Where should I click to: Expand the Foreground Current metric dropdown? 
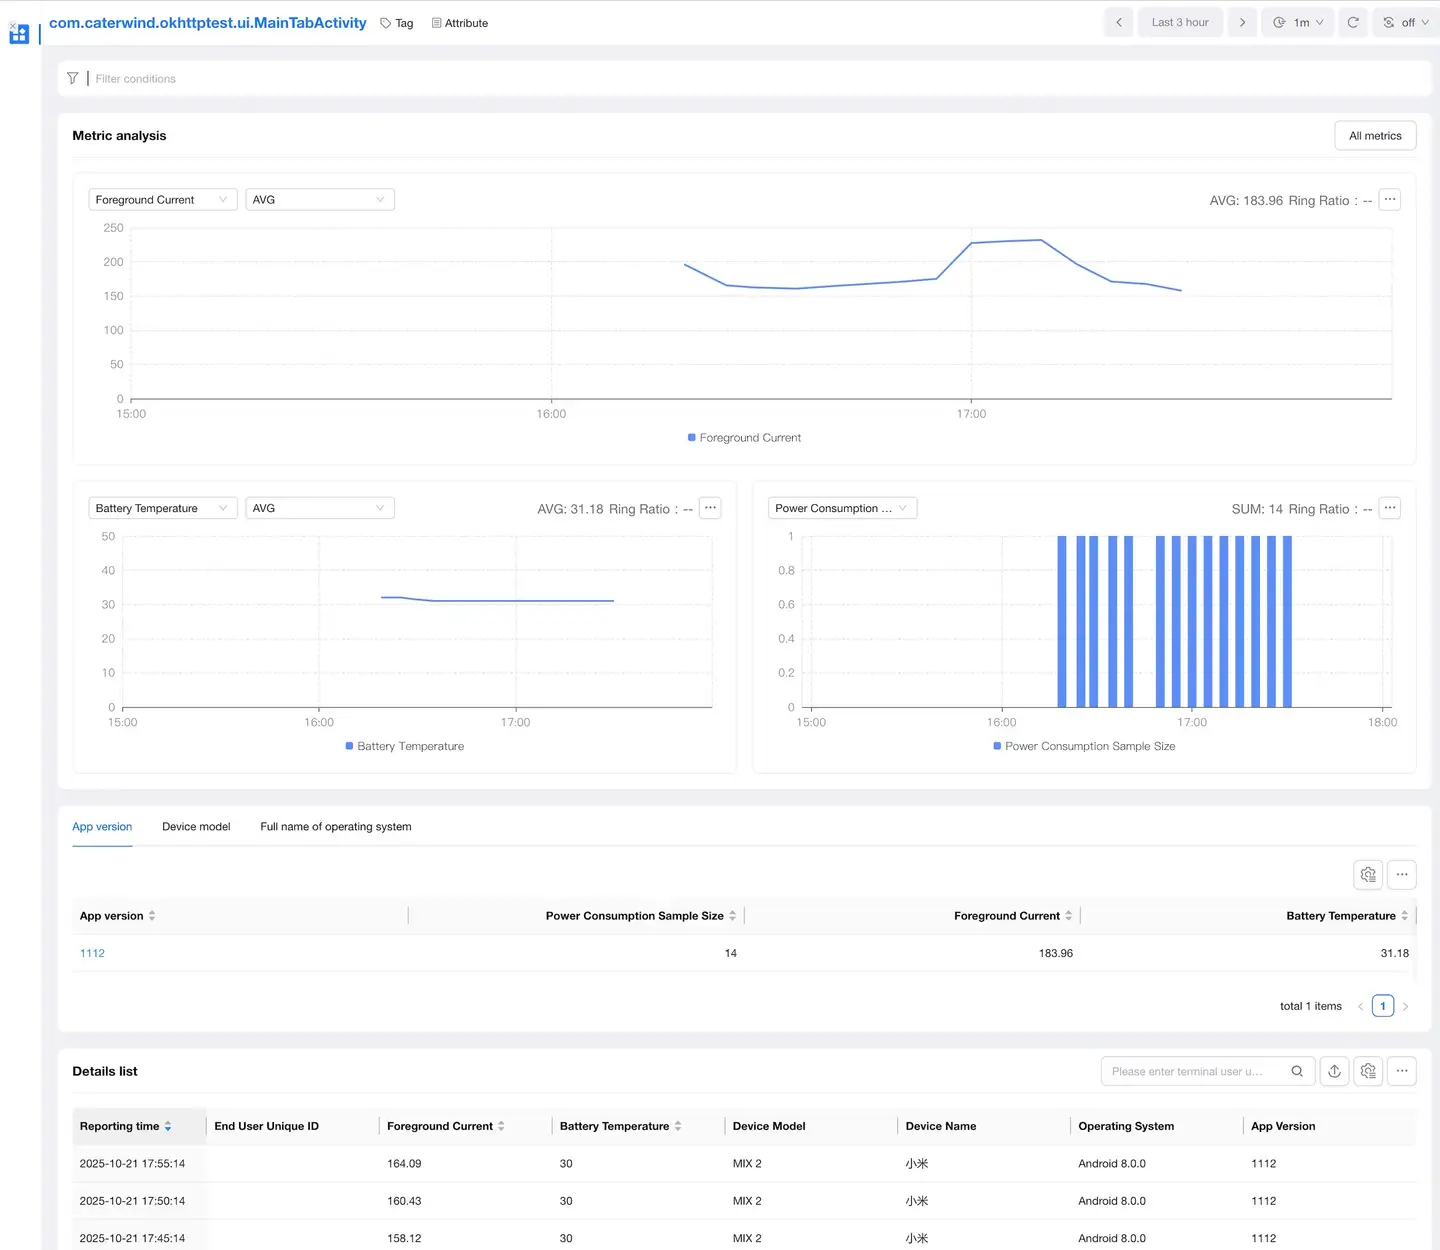tap(163, 200)
